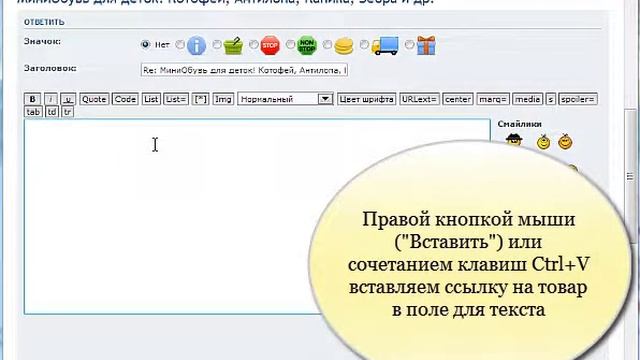This screenshot has width=640, height=360.
Task: Click the tab table button
Action: point(33,112)
